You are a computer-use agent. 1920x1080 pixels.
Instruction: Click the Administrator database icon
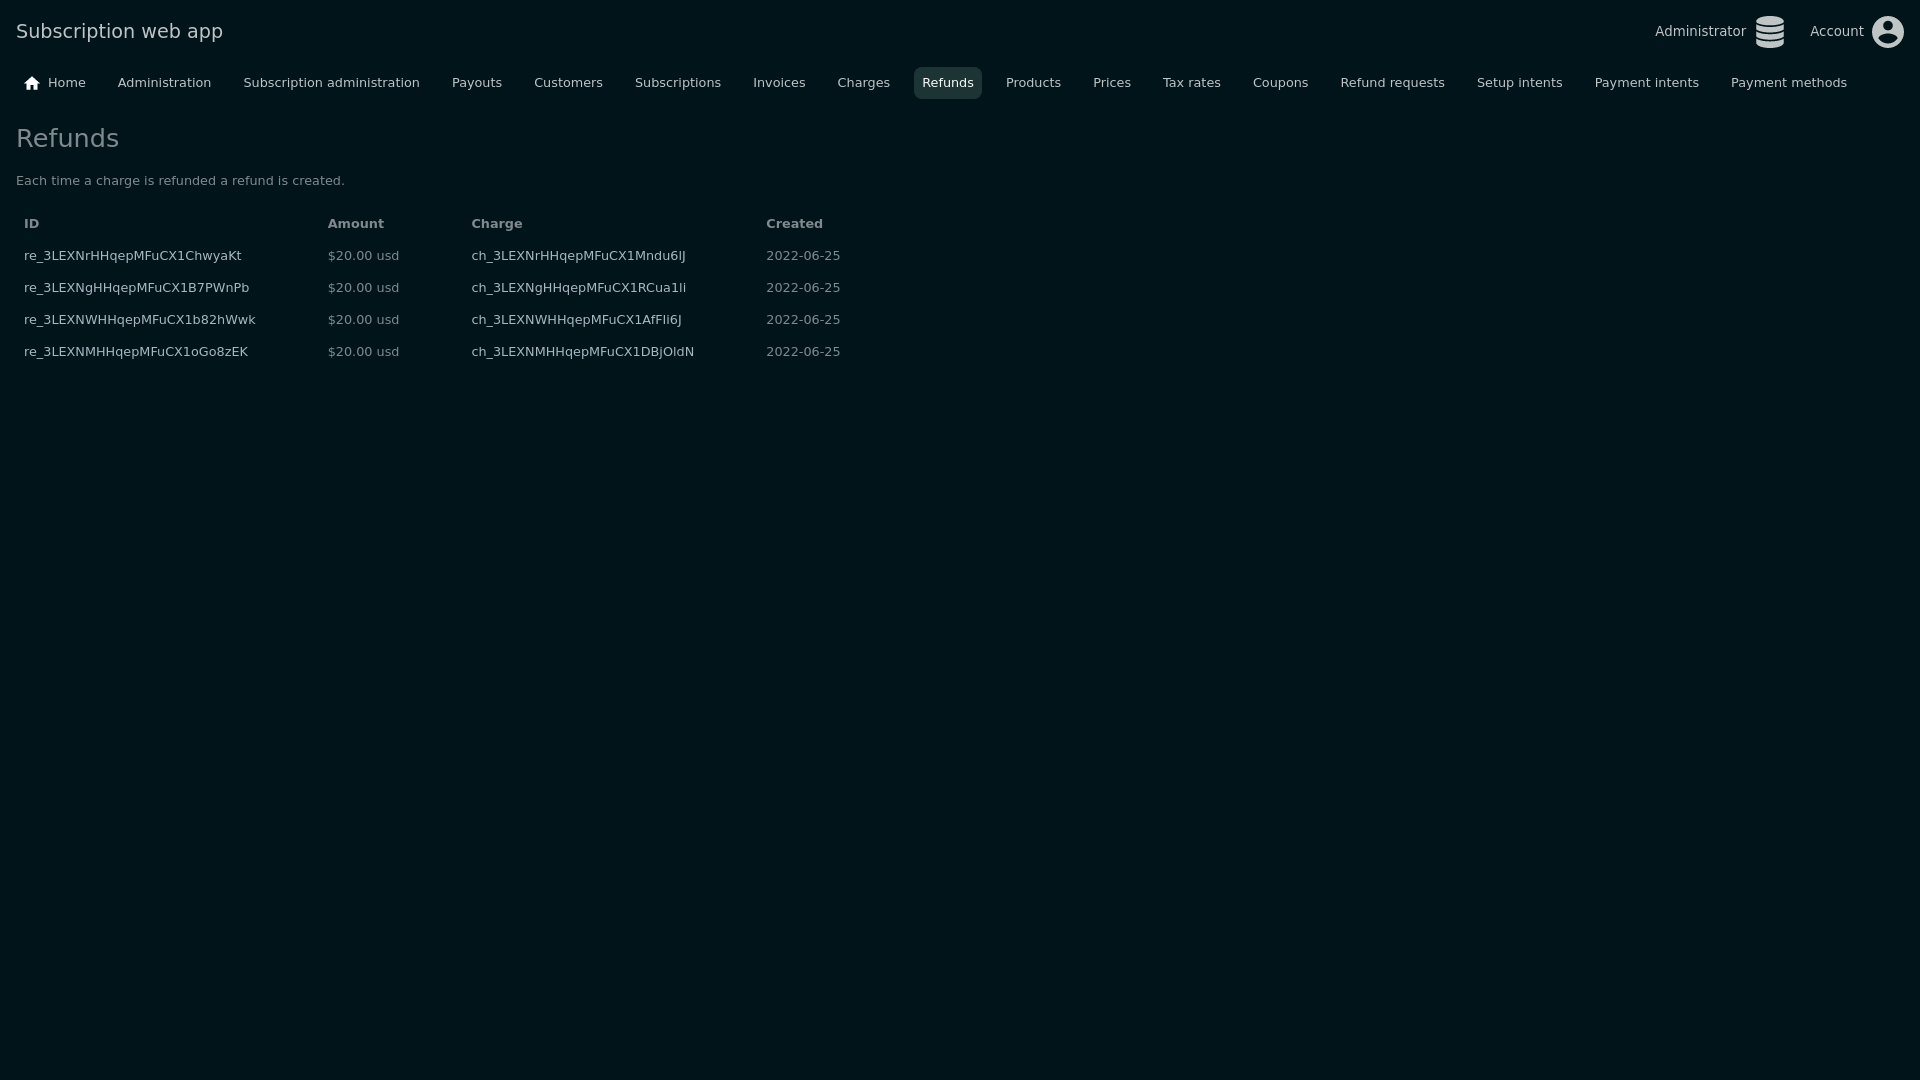click(x=1769, y=32)
